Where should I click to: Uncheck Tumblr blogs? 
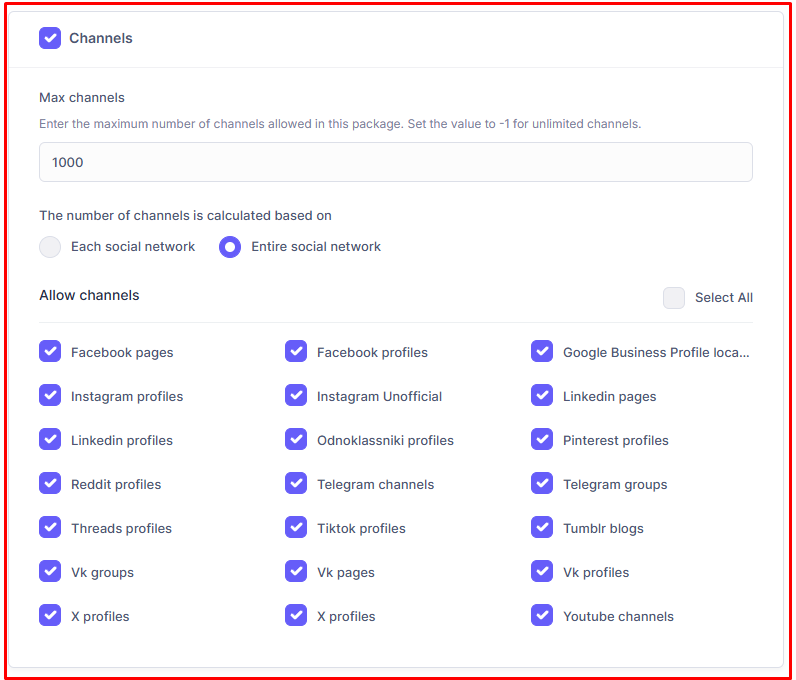(x=542, y=528)
